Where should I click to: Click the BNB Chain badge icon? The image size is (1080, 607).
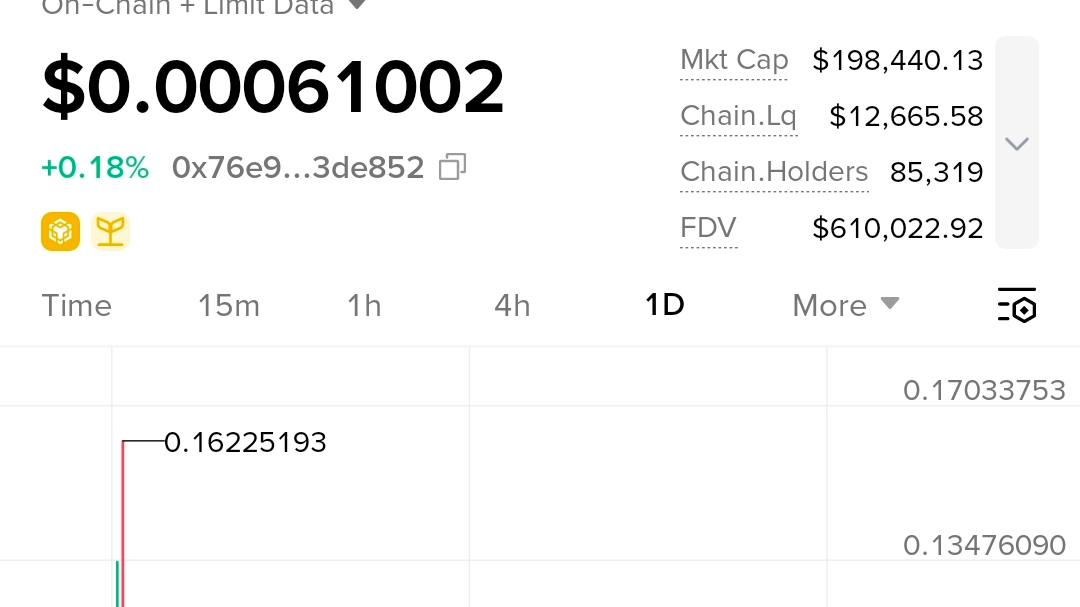click(x=61, y=231)
